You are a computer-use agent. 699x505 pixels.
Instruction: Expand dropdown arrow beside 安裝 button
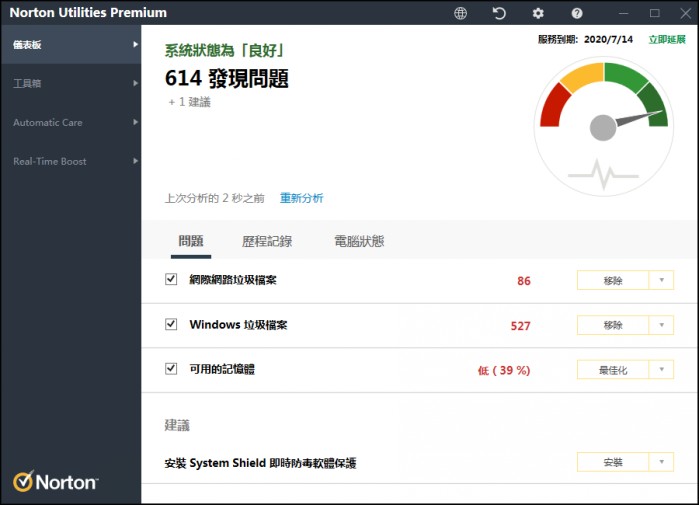[661, 462]
